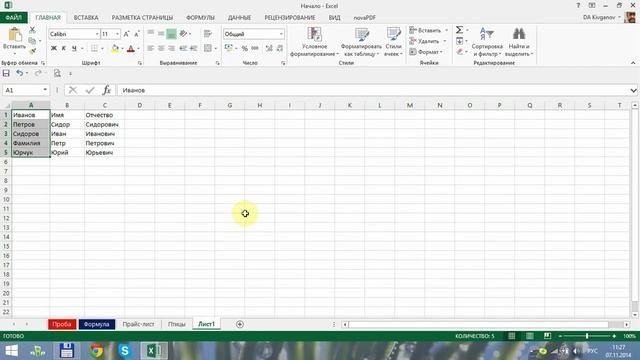The height and width of the screenshot is (360, 640).
Task: Click Save icon in quick access toolbar
Action: coord(6,73)
